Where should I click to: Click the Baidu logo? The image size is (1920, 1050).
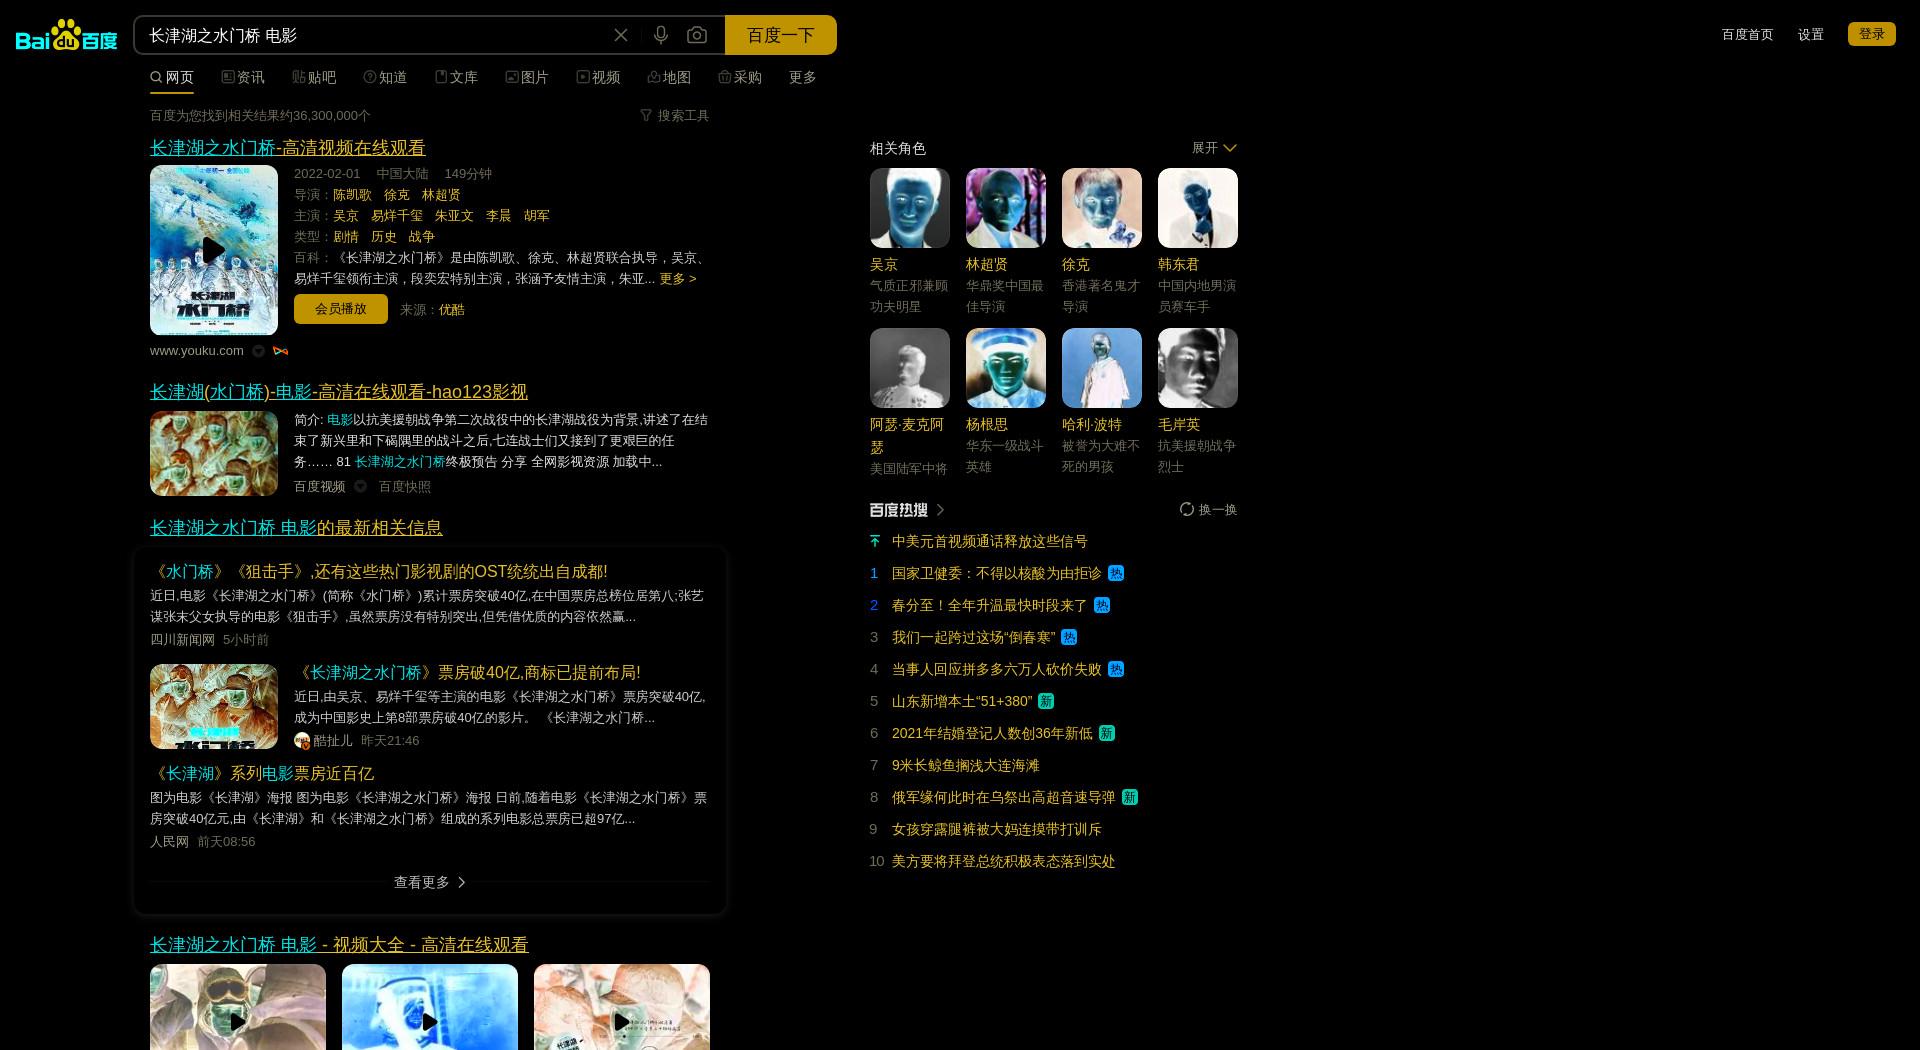click(66, 35)
